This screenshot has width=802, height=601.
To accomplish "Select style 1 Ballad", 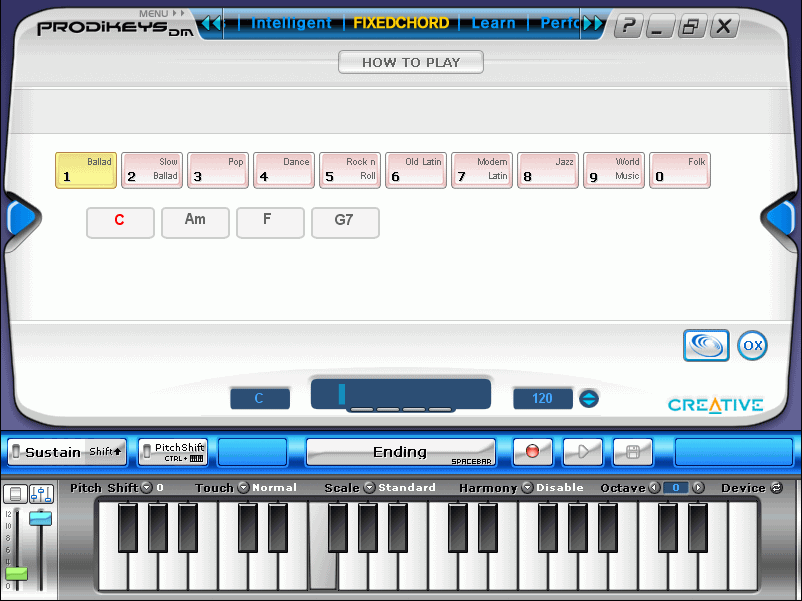I will (86, 170).
